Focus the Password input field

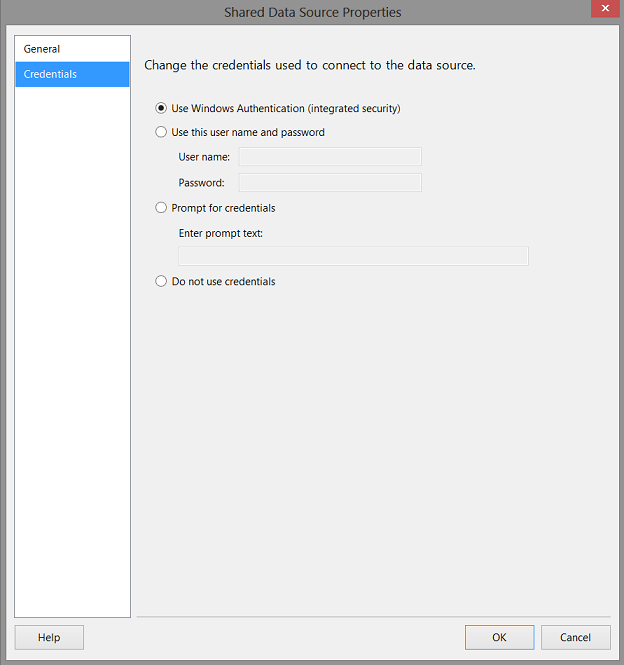pos(330,182)
